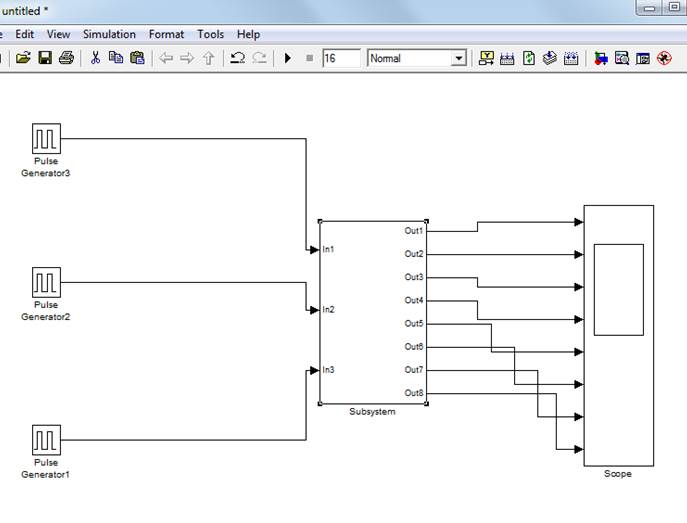Click the Scope text label

pos(618,474)
